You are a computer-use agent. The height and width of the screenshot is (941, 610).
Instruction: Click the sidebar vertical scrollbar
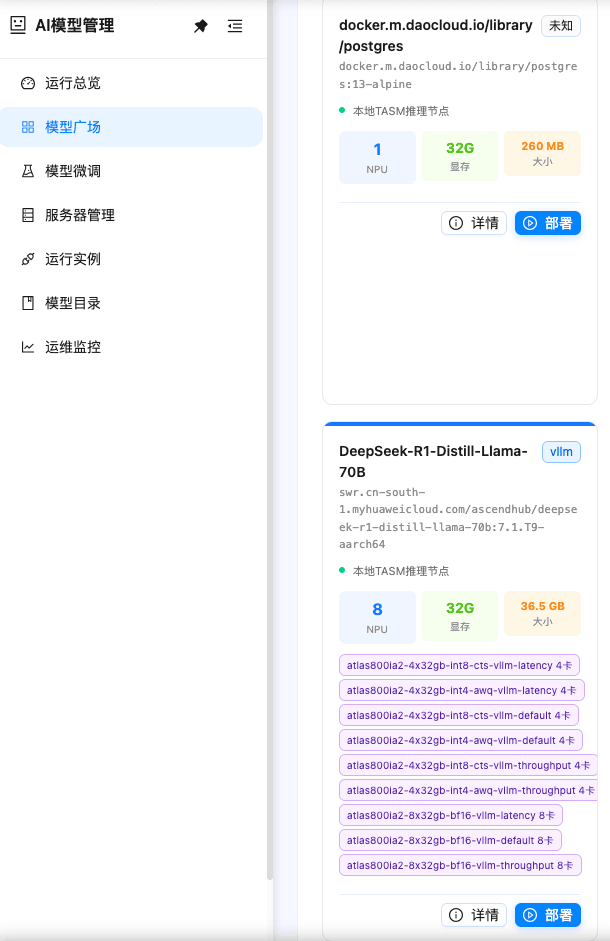270,440
